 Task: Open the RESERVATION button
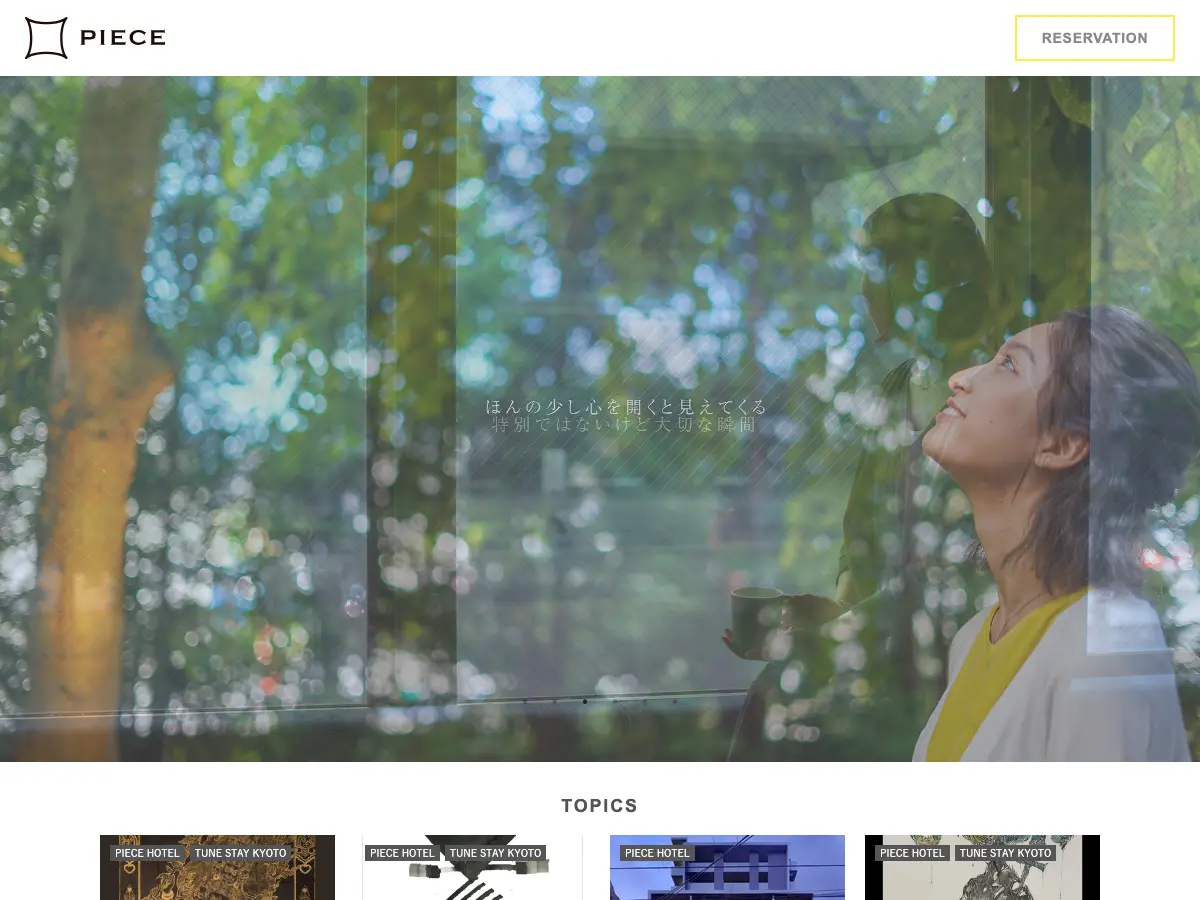pyautogui.click(x=1095, y=38)
